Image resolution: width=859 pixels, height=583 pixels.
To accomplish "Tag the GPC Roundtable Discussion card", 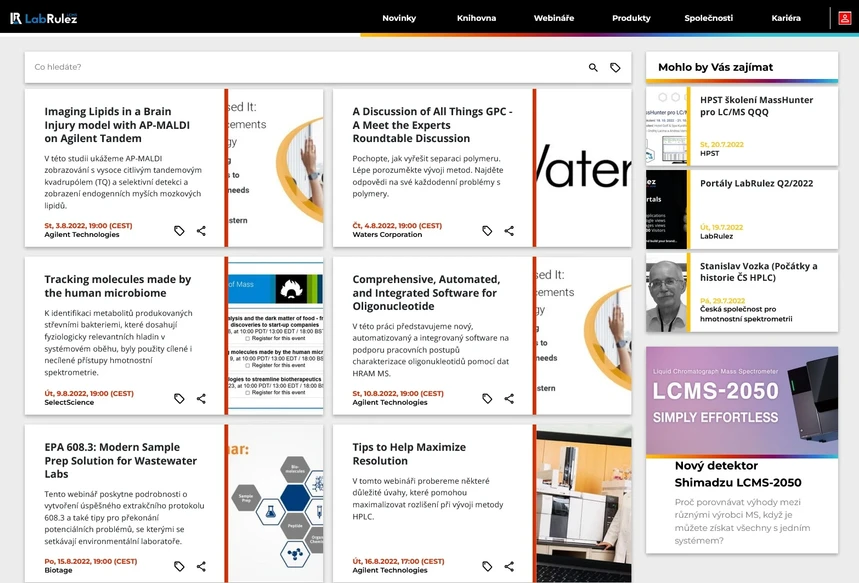I will click(487, 231).
